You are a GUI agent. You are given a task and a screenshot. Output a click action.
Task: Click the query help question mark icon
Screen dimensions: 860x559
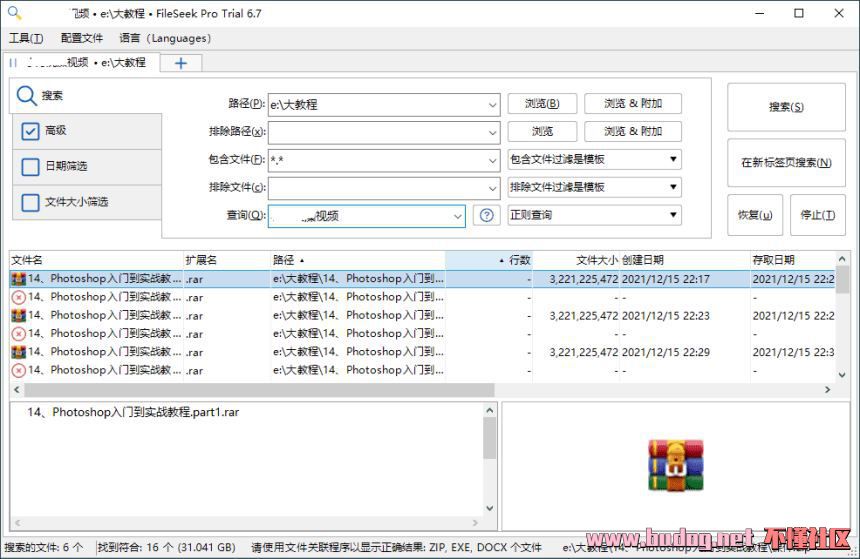(486, 216)
